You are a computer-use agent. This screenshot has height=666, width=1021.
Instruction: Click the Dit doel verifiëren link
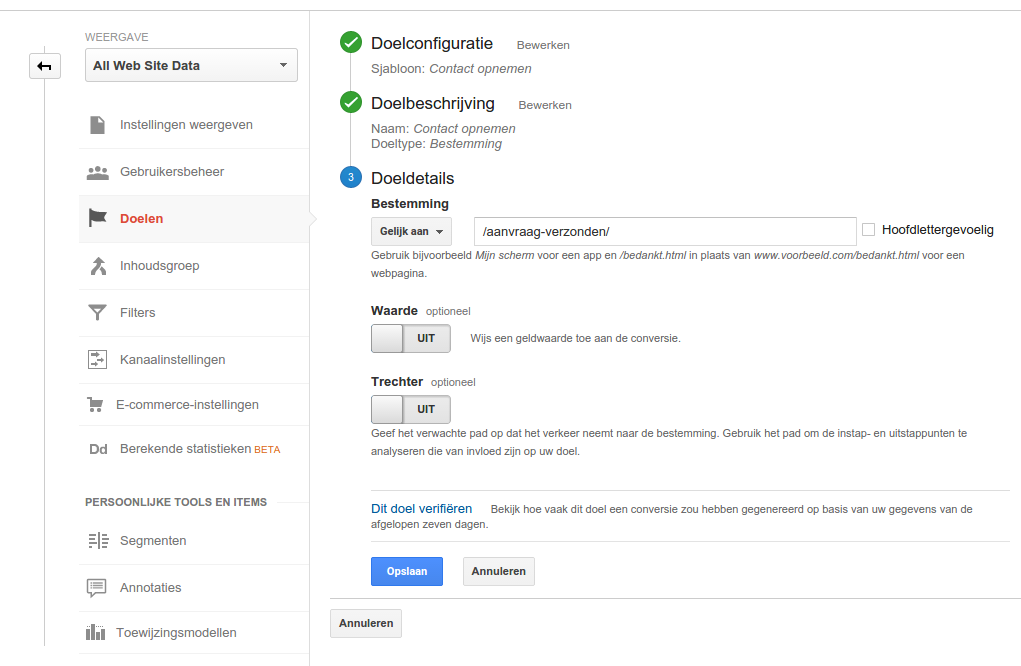421,508
